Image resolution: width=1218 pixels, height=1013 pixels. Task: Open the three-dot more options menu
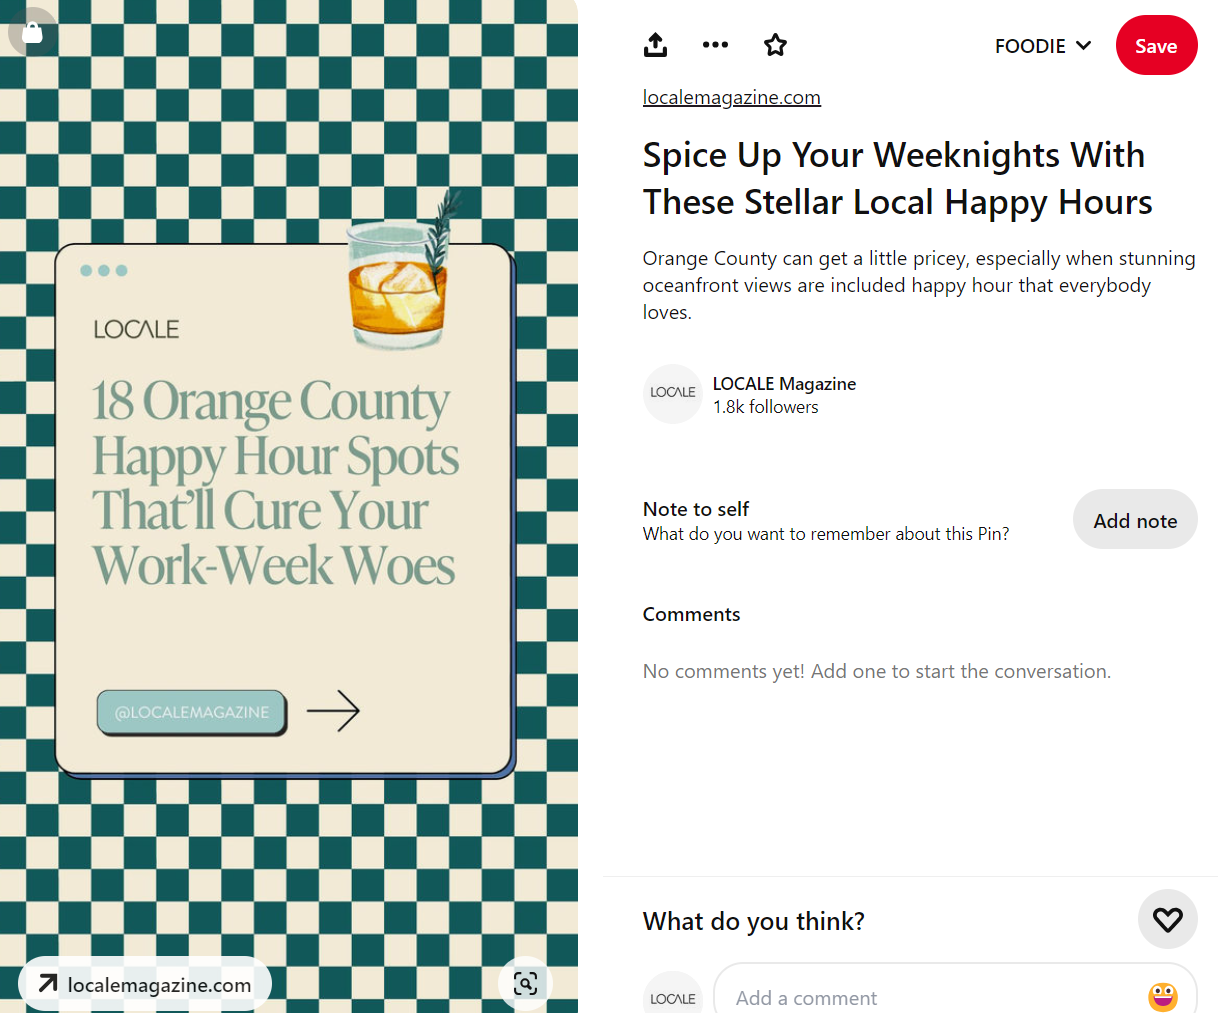tap(715, 45)
